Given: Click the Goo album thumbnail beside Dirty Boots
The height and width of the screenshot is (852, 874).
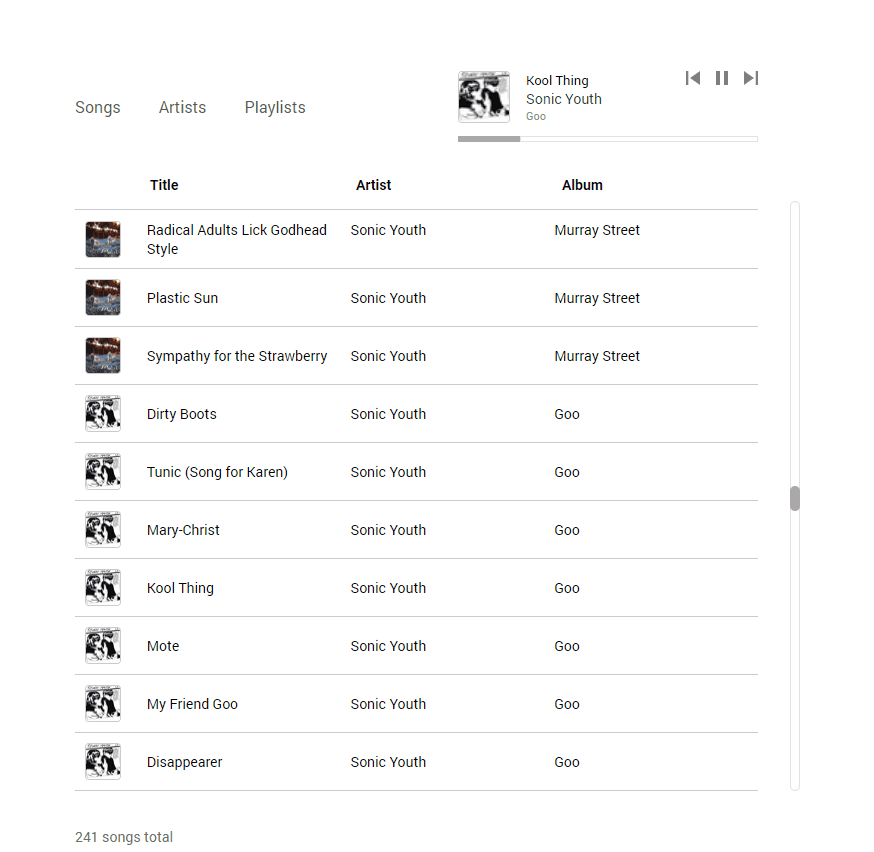Looking at the screenshot, I should (103, 413).
